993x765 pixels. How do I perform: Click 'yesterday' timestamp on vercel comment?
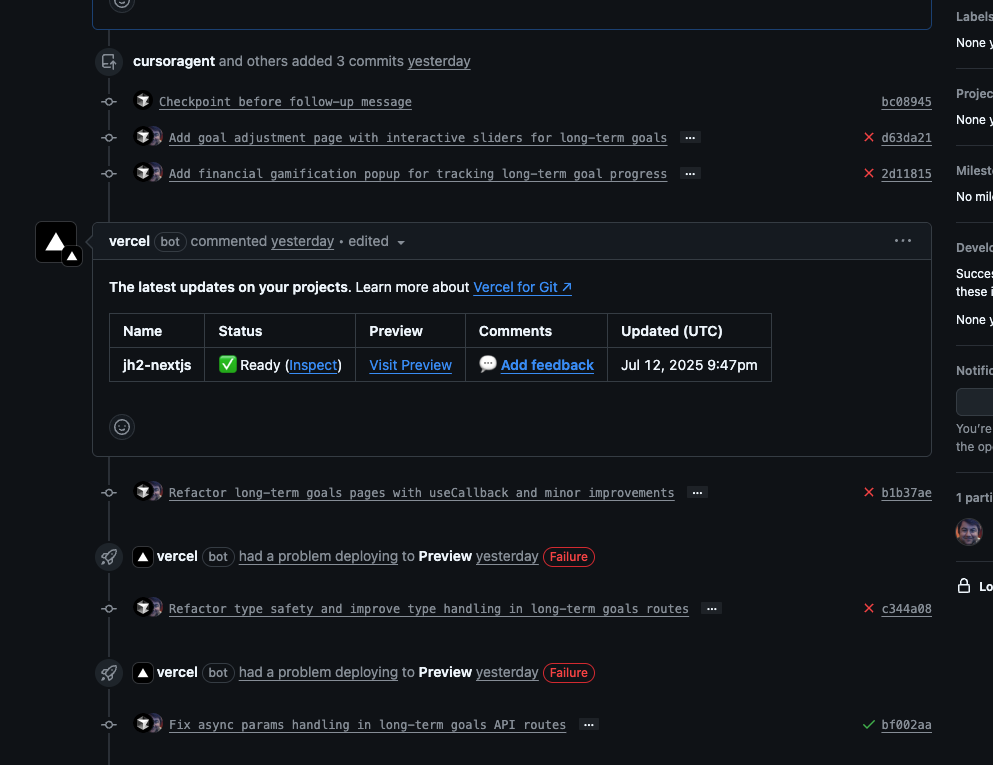[x=302, y=241]
